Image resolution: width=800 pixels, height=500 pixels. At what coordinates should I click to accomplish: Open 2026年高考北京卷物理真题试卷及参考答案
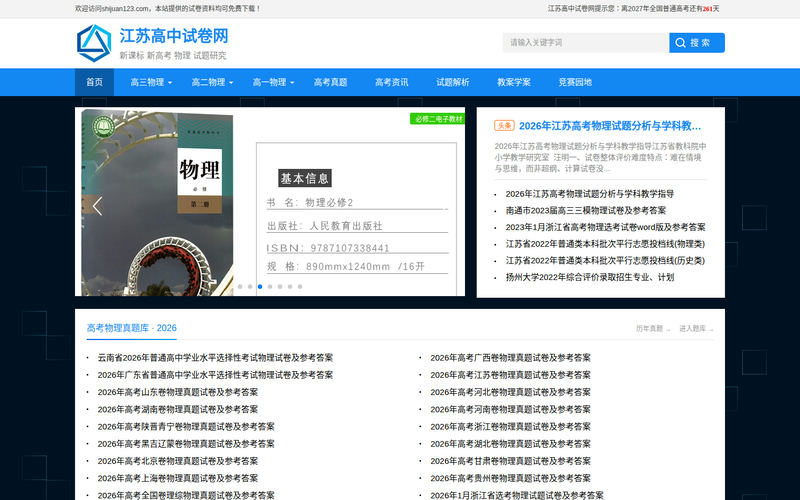point(178,461)
